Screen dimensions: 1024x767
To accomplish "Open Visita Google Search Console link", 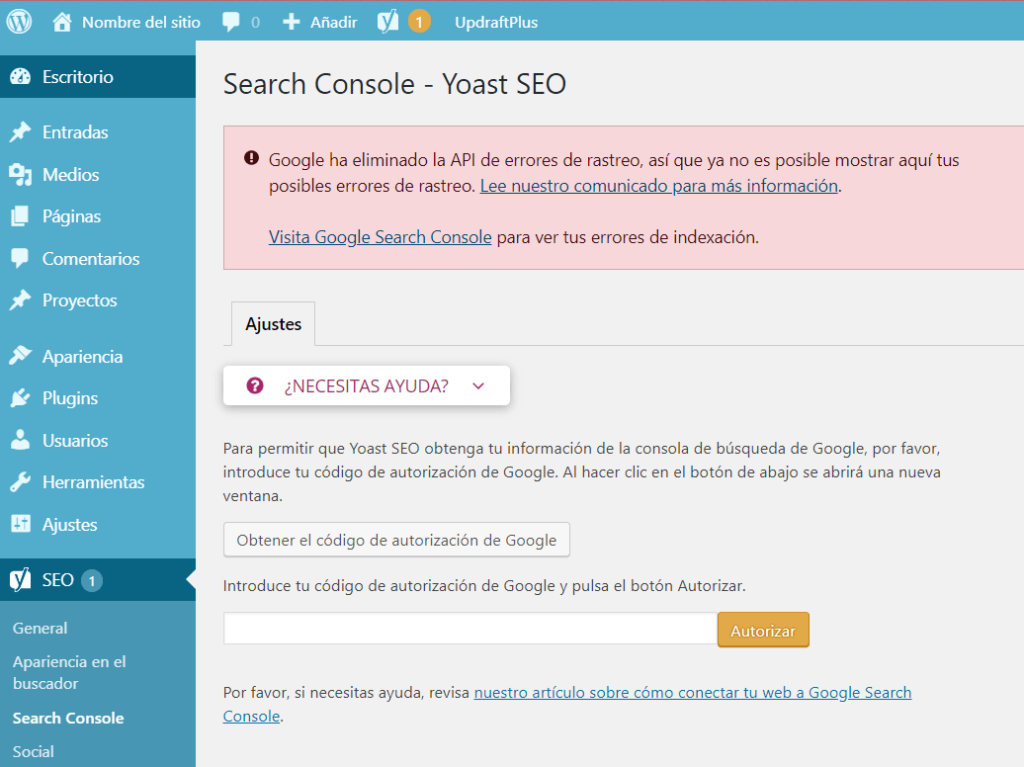I will 380,237.
